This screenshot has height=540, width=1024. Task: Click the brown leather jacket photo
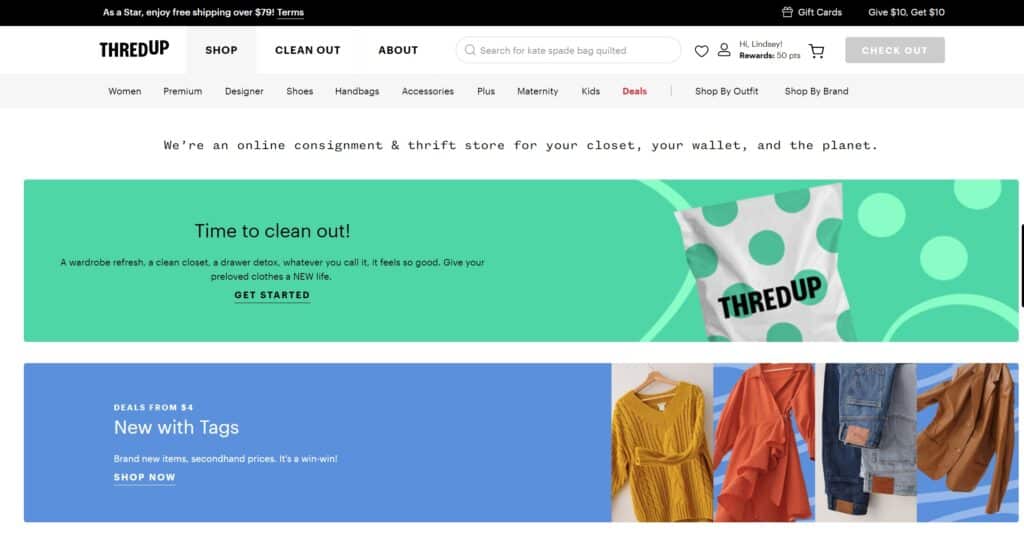[x=967, y=443]
